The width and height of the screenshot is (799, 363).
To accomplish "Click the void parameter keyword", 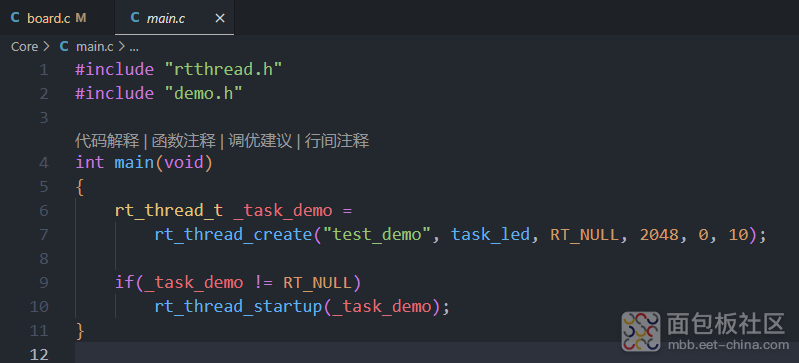I will (x=183, y=163).
